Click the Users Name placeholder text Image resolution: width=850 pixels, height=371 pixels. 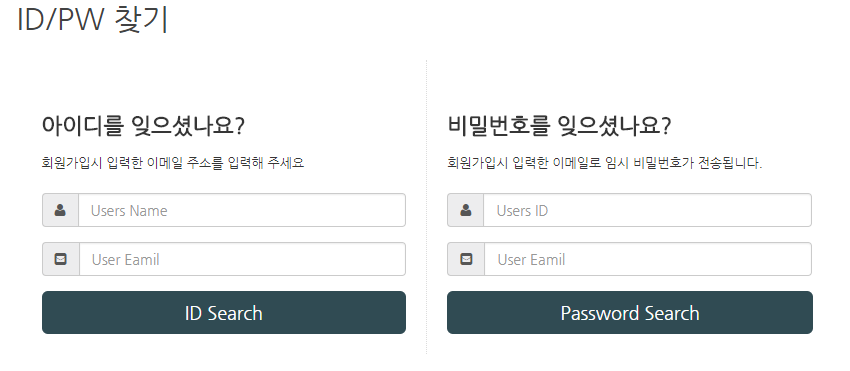[129, 210]
